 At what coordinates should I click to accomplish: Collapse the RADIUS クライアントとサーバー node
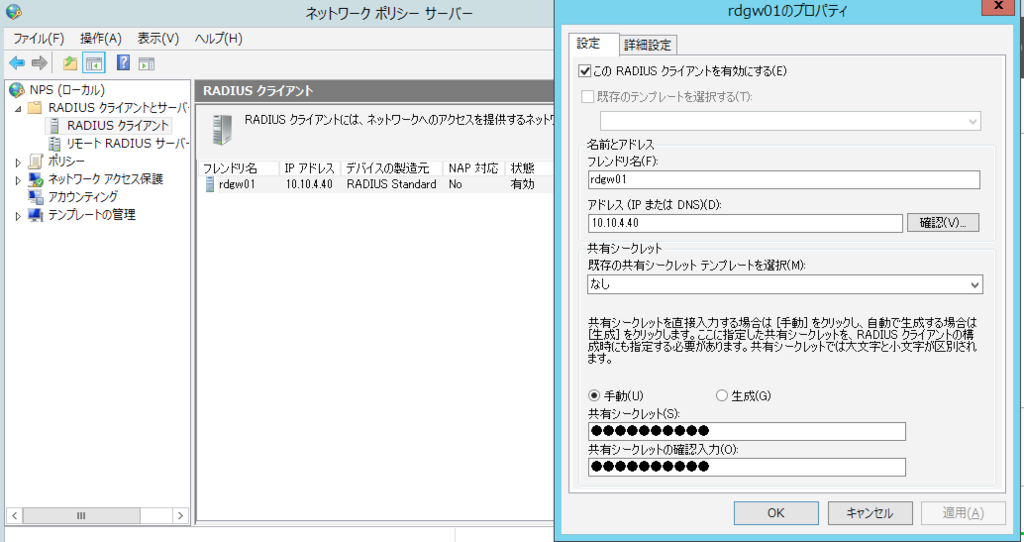coord(18,108)
